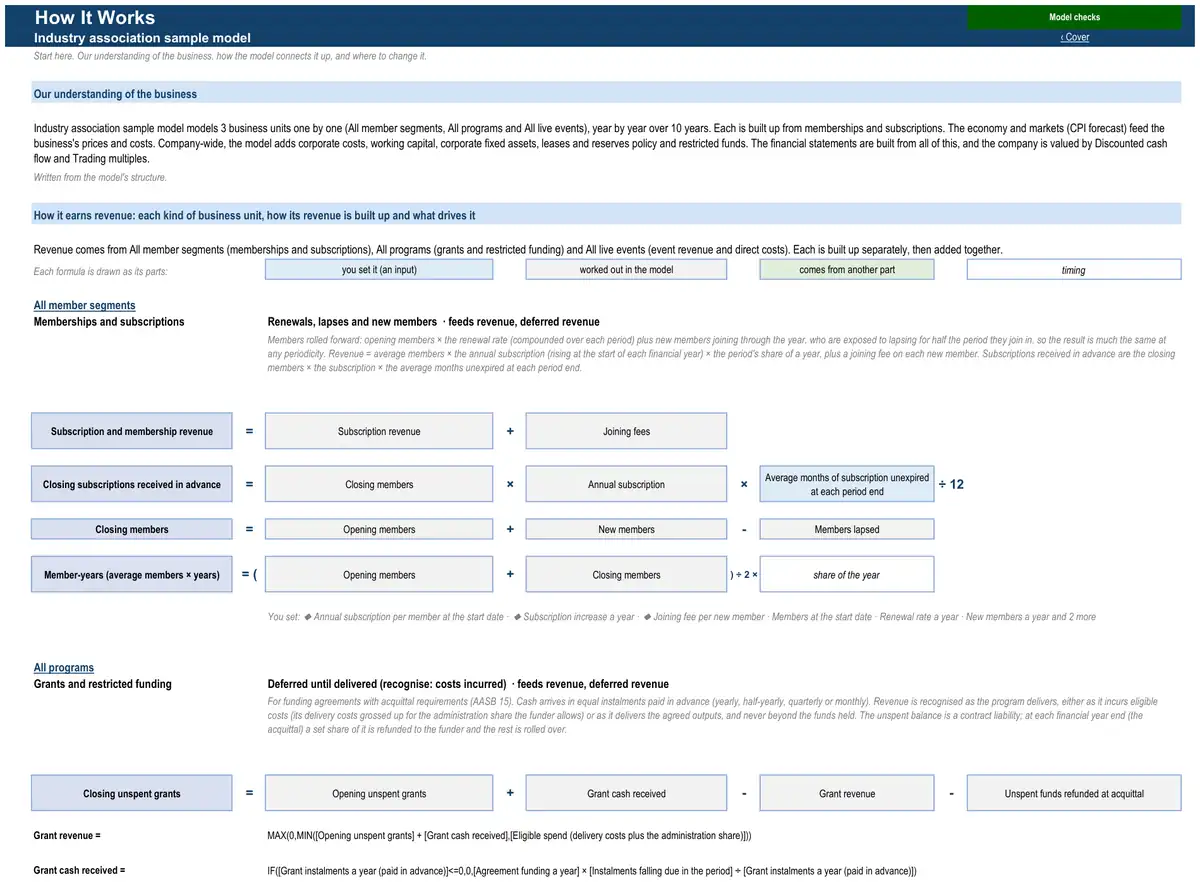
Task: Click 'Renewals, lapses and new members' heading
Action: point(352,322)
